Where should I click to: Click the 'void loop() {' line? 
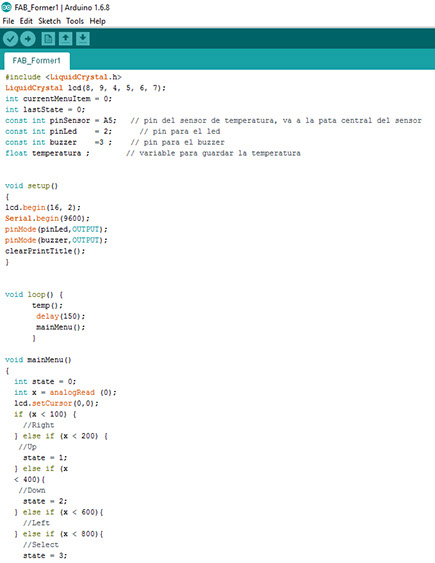pyautogui.click(x=34, y=295)
